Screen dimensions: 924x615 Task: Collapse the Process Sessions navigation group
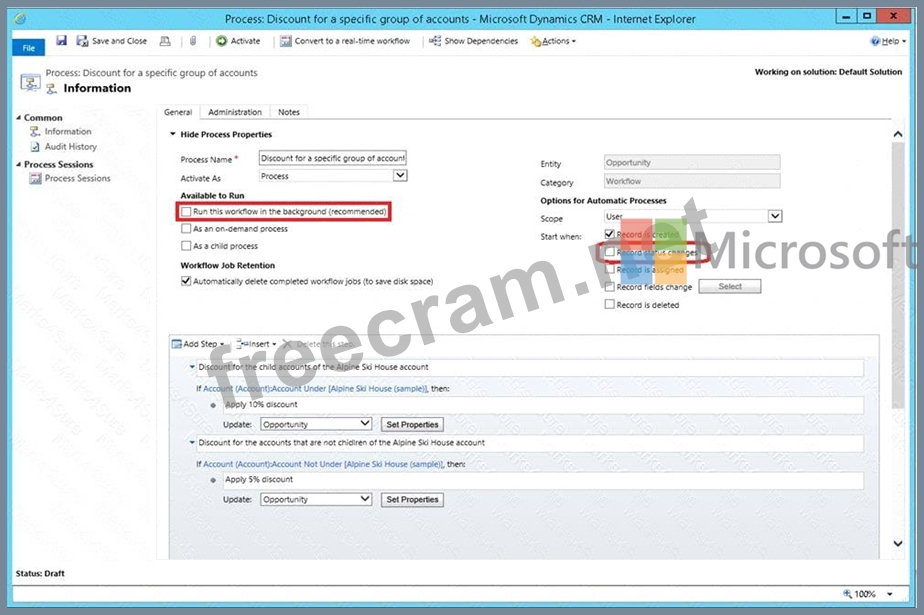[19, 164]
